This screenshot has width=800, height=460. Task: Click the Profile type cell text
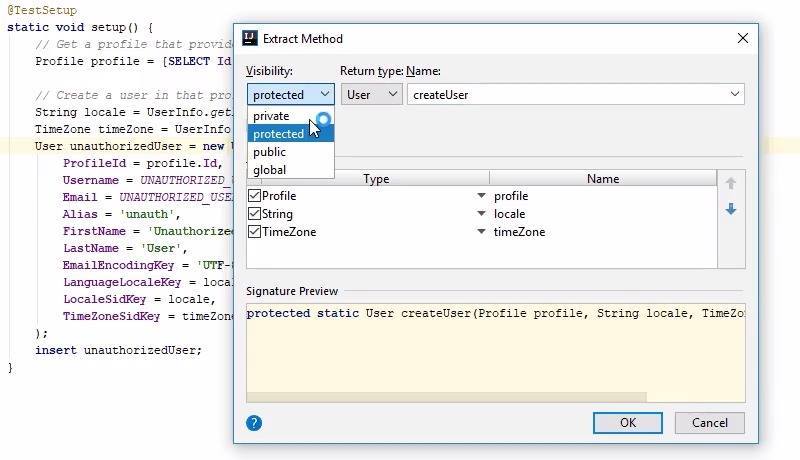279,196
